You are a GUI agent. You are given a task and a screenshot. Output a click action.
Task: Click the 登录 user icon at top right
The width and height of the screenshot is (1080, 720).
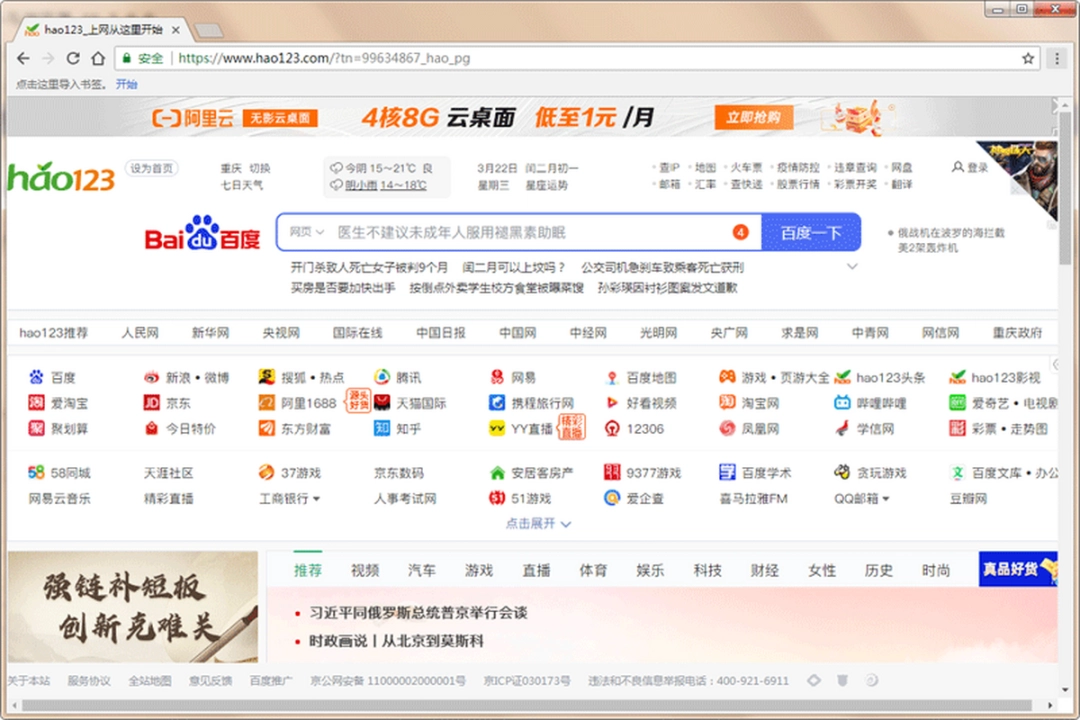pos(958,168)
